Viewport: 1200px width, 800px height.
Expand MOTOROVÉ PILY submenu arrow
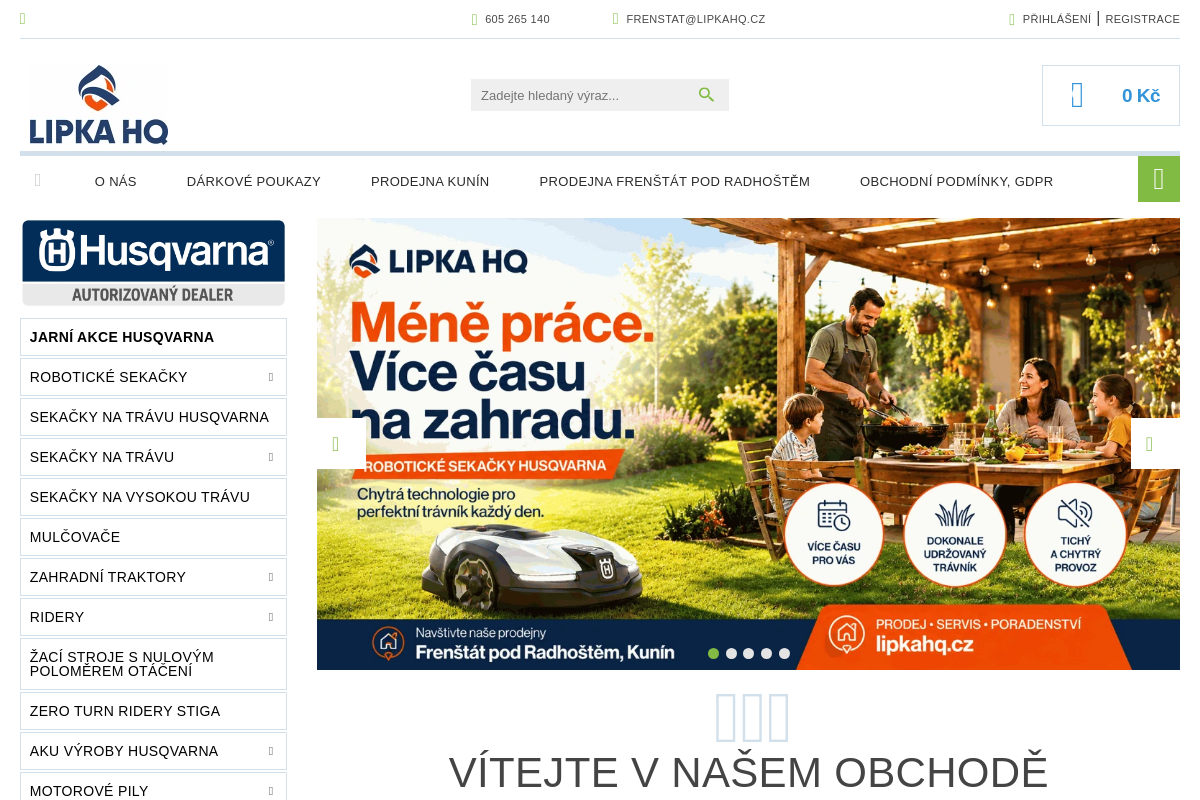click(x=271, y=791)
